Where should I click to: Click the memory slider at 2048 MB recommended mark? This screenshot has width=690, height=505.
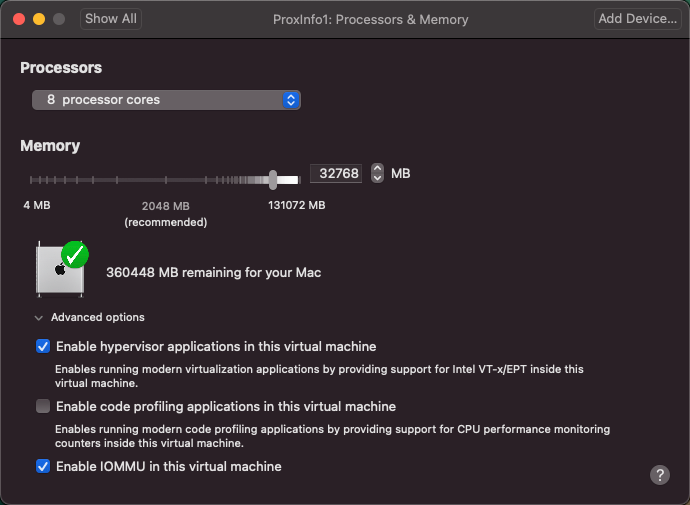pos(166,180)
